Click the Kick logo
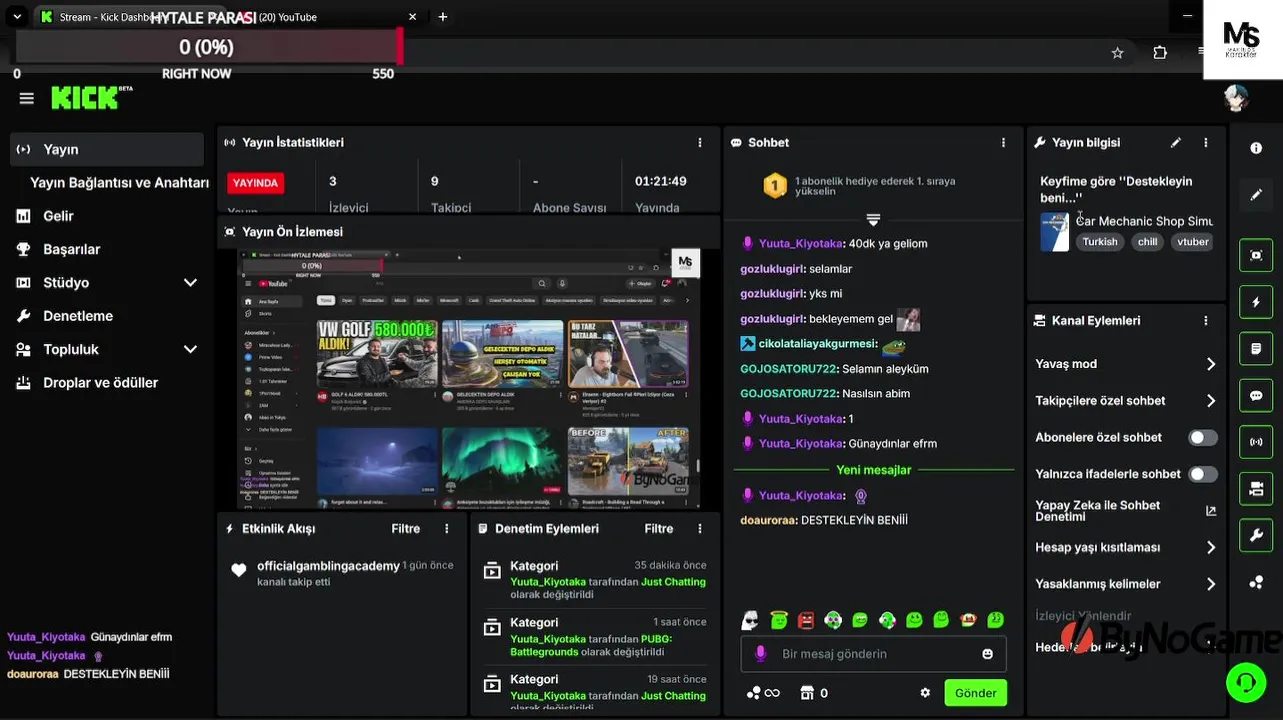This screenshot has height=720, width=1283. point(91,97)
